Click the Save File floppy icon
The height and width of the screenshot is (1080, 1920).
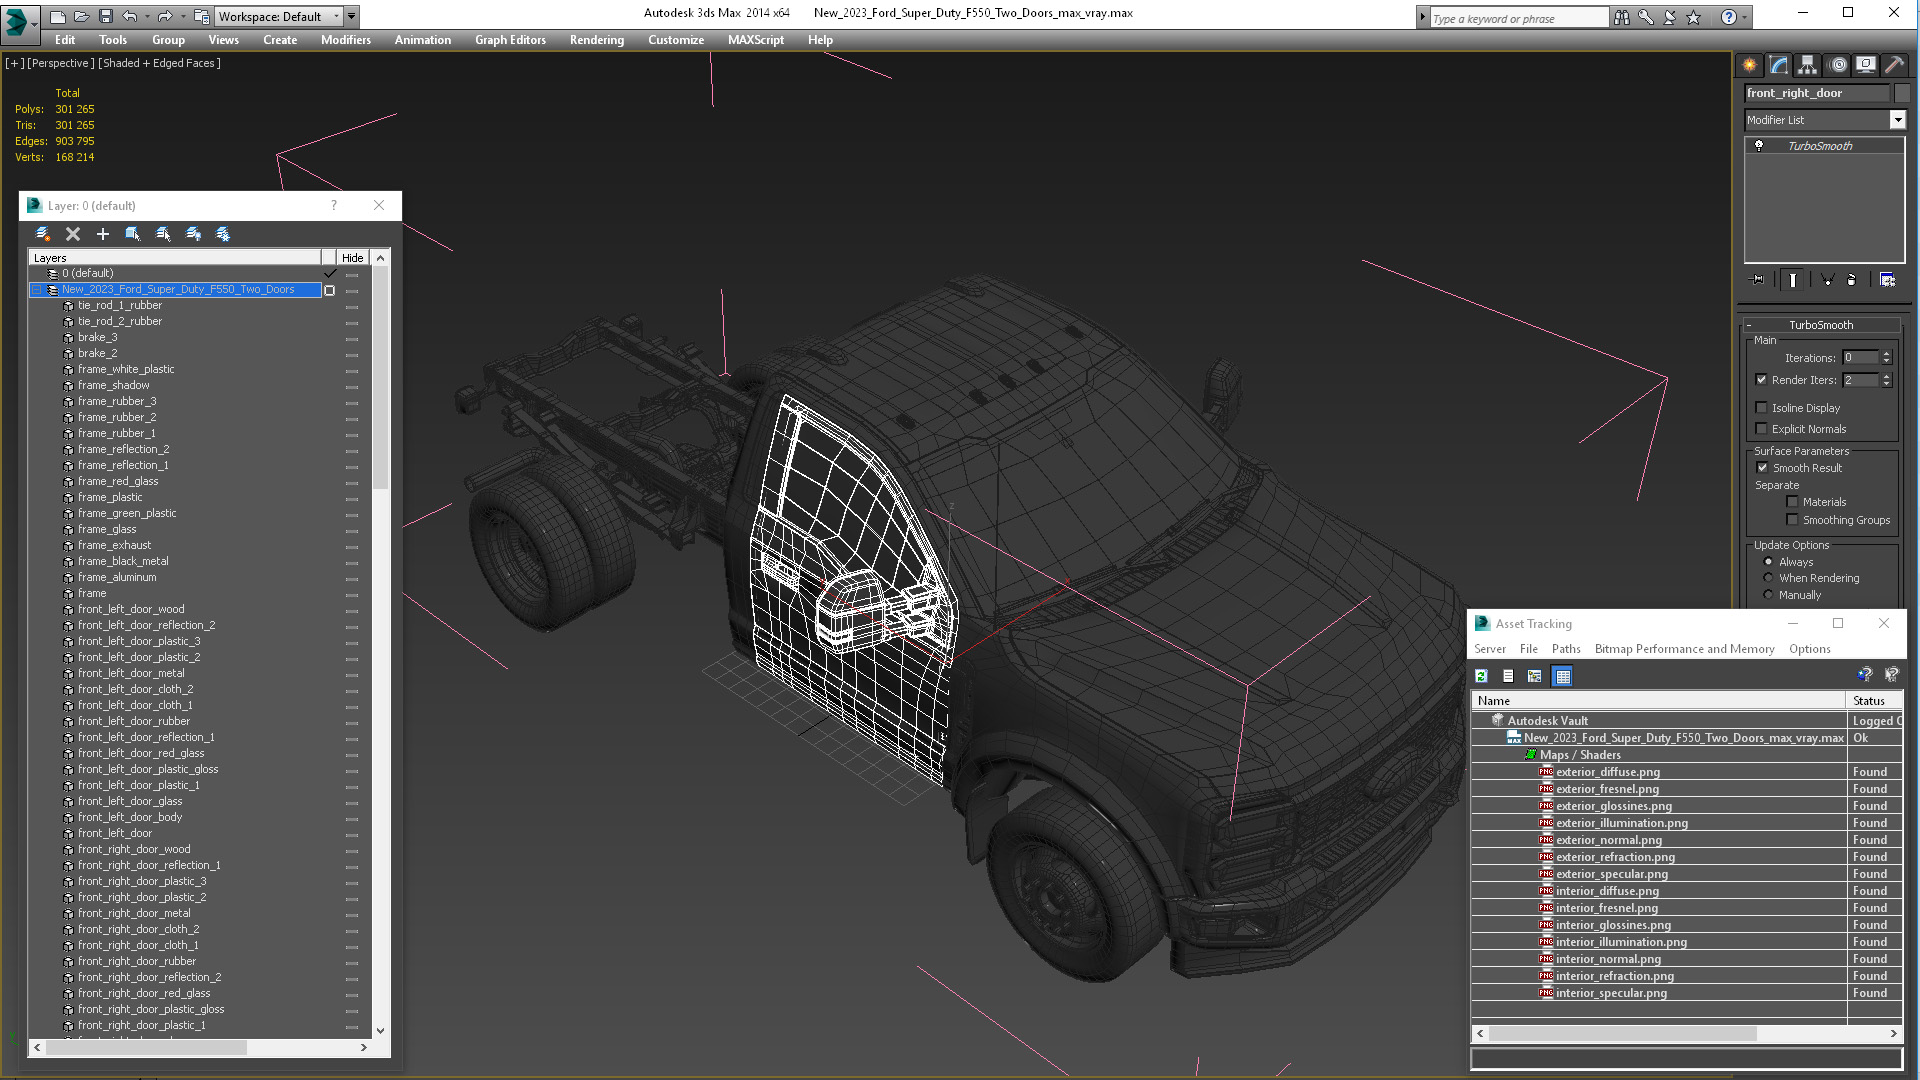(105, 16)
